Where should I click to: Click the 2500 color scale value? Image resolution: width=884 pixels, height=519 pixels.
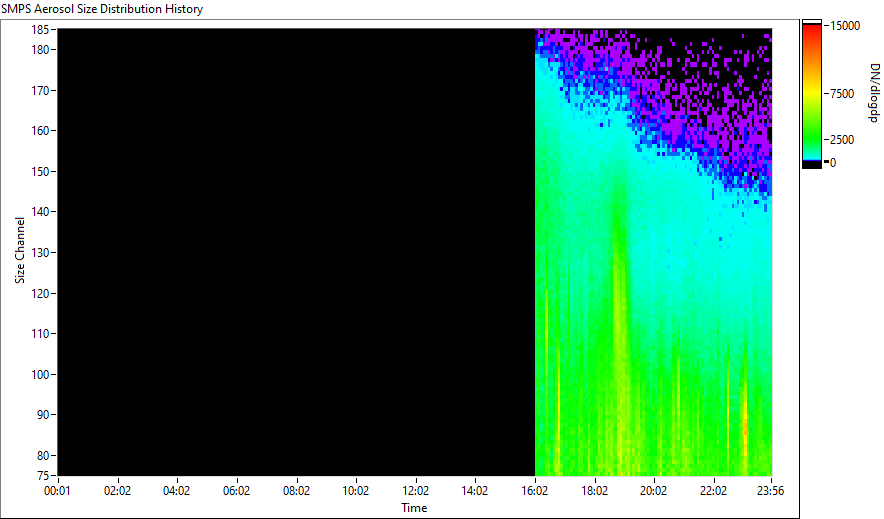(x=842, y=139)
